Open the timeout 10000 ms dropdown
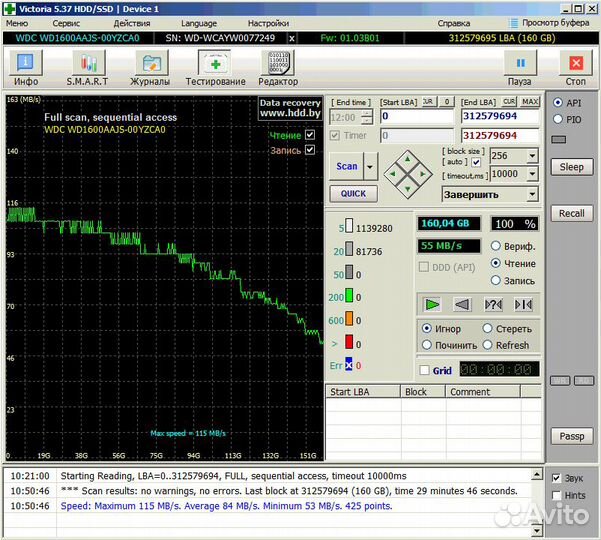 530,173
